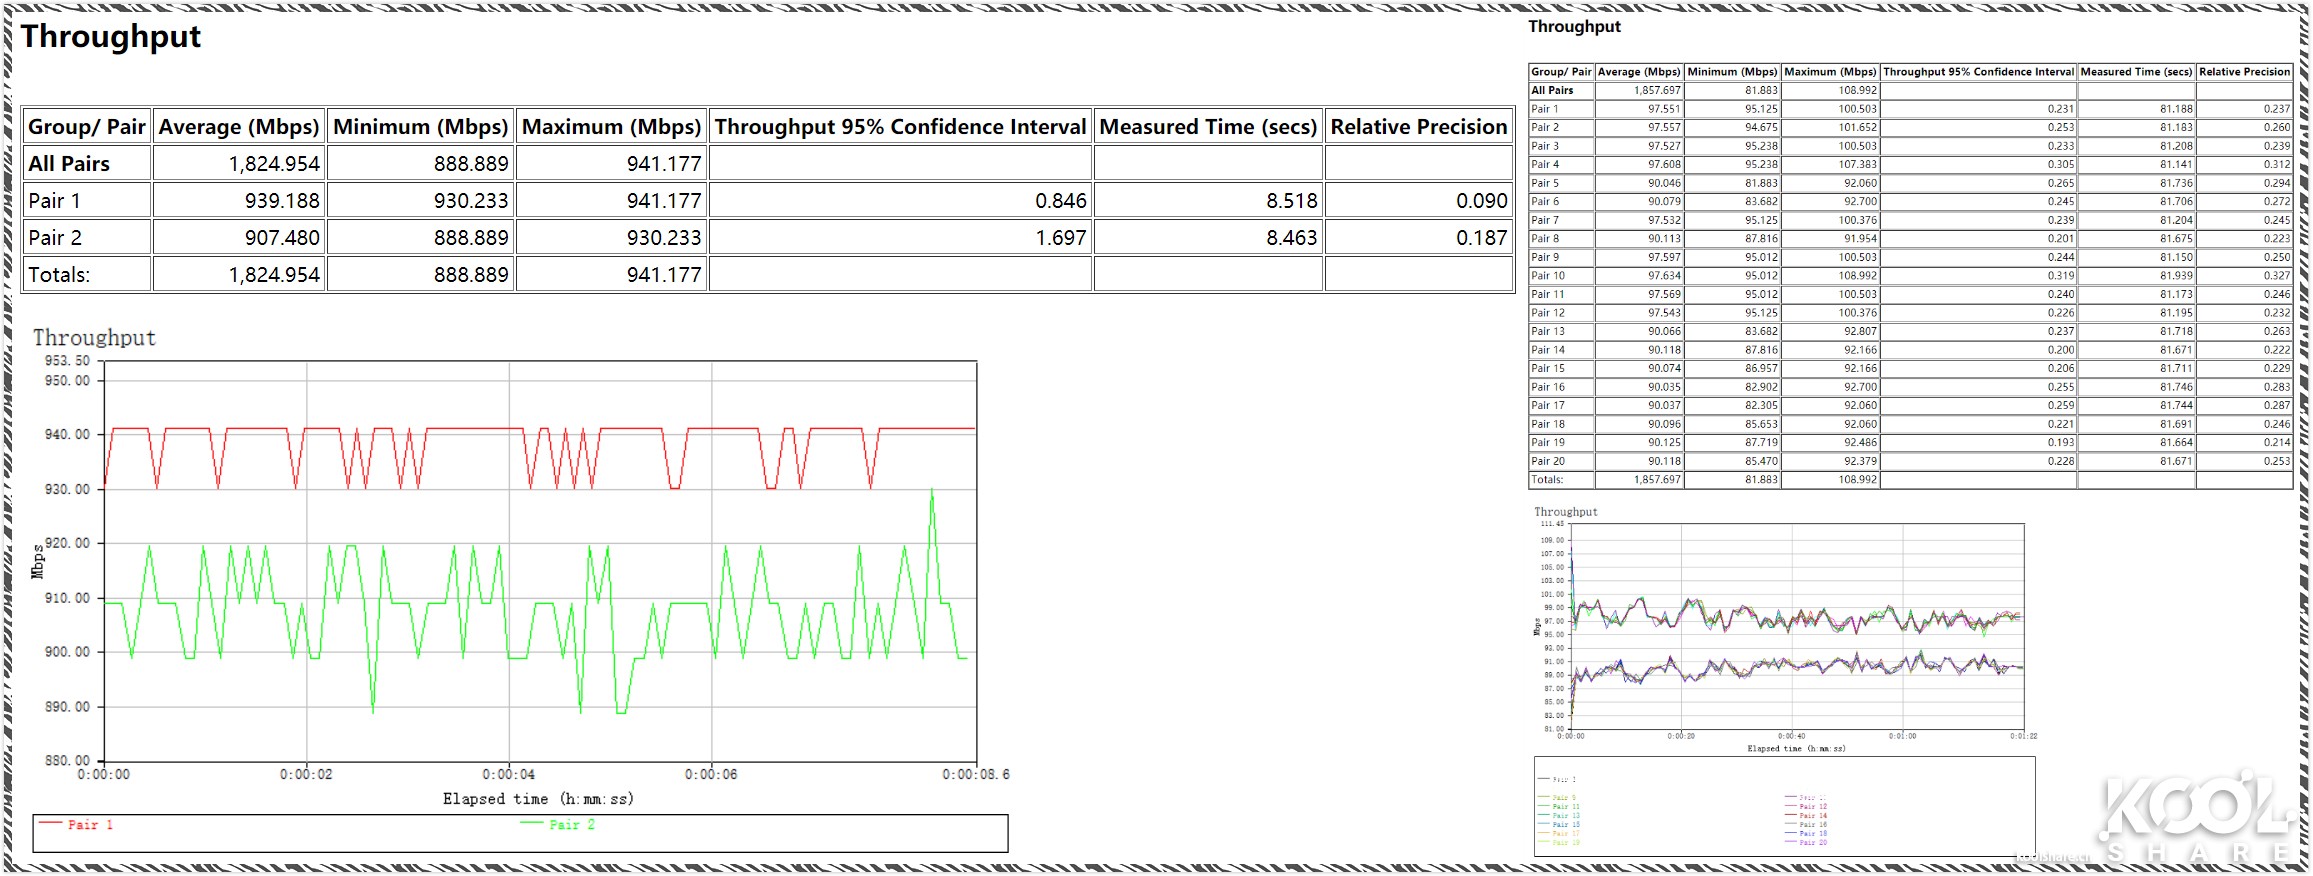Screen dimensions: 2313x876
Task: Click confidence interval value 1.697
Action: (x=1061, y=238)
